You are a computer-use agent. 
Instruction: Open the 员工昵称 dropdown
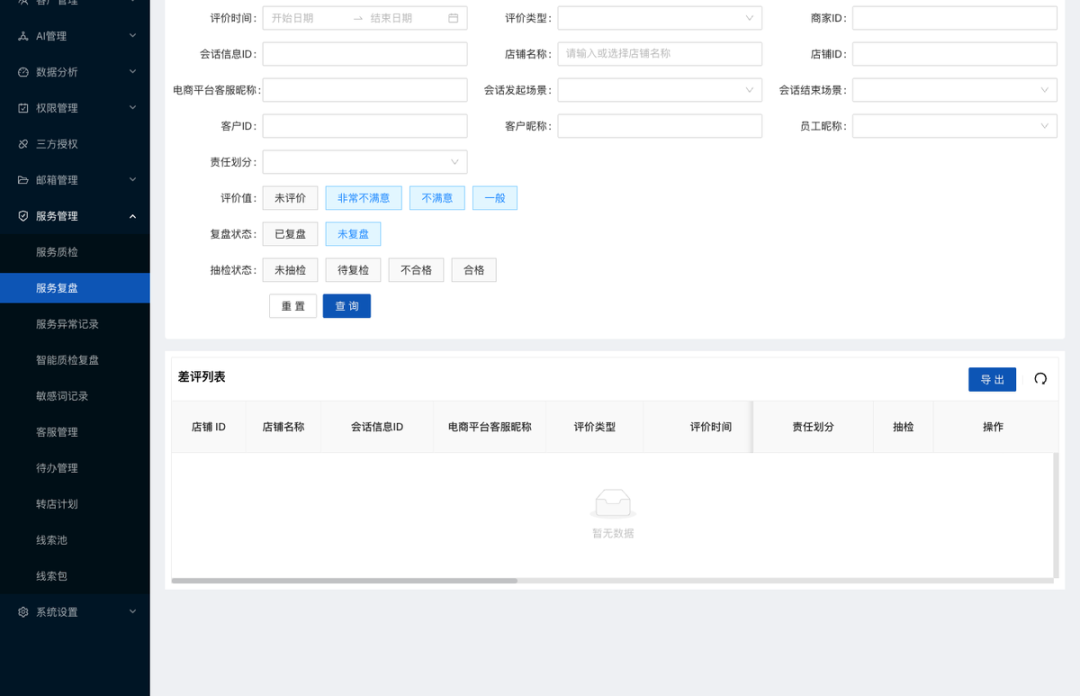(x=955, y=126)
